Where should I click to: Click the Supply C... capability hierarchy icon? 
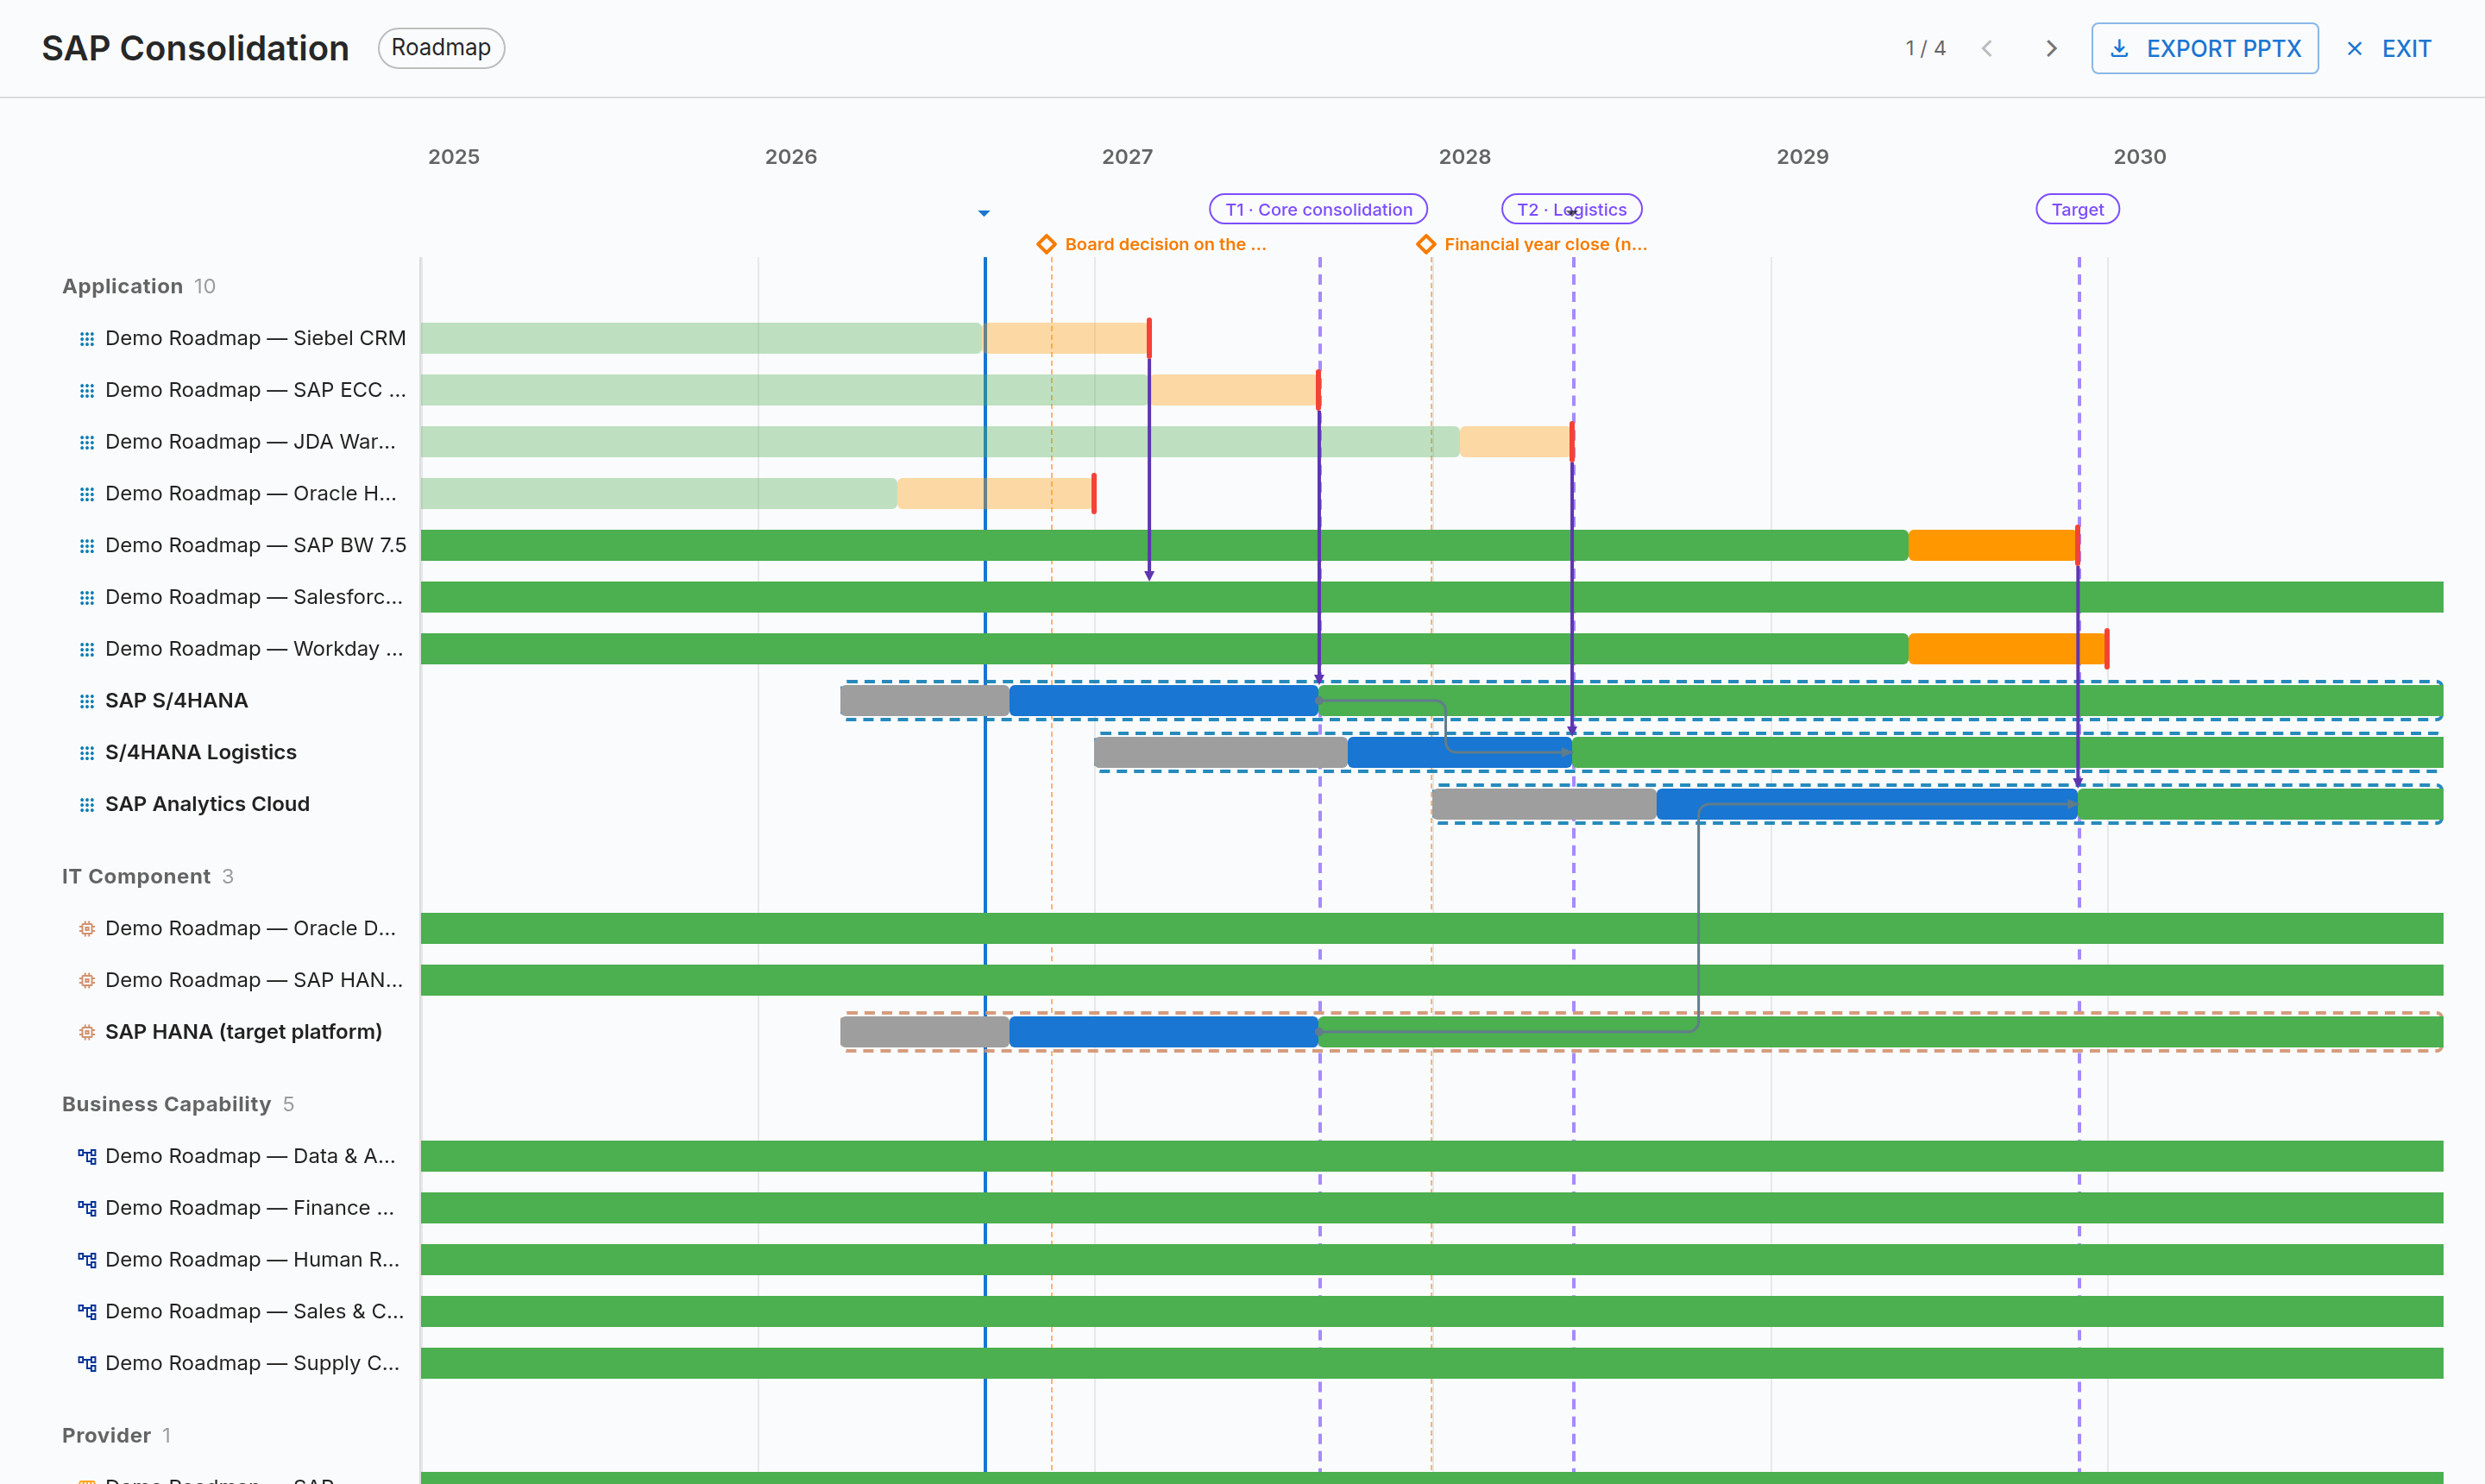pos(87,1364)
